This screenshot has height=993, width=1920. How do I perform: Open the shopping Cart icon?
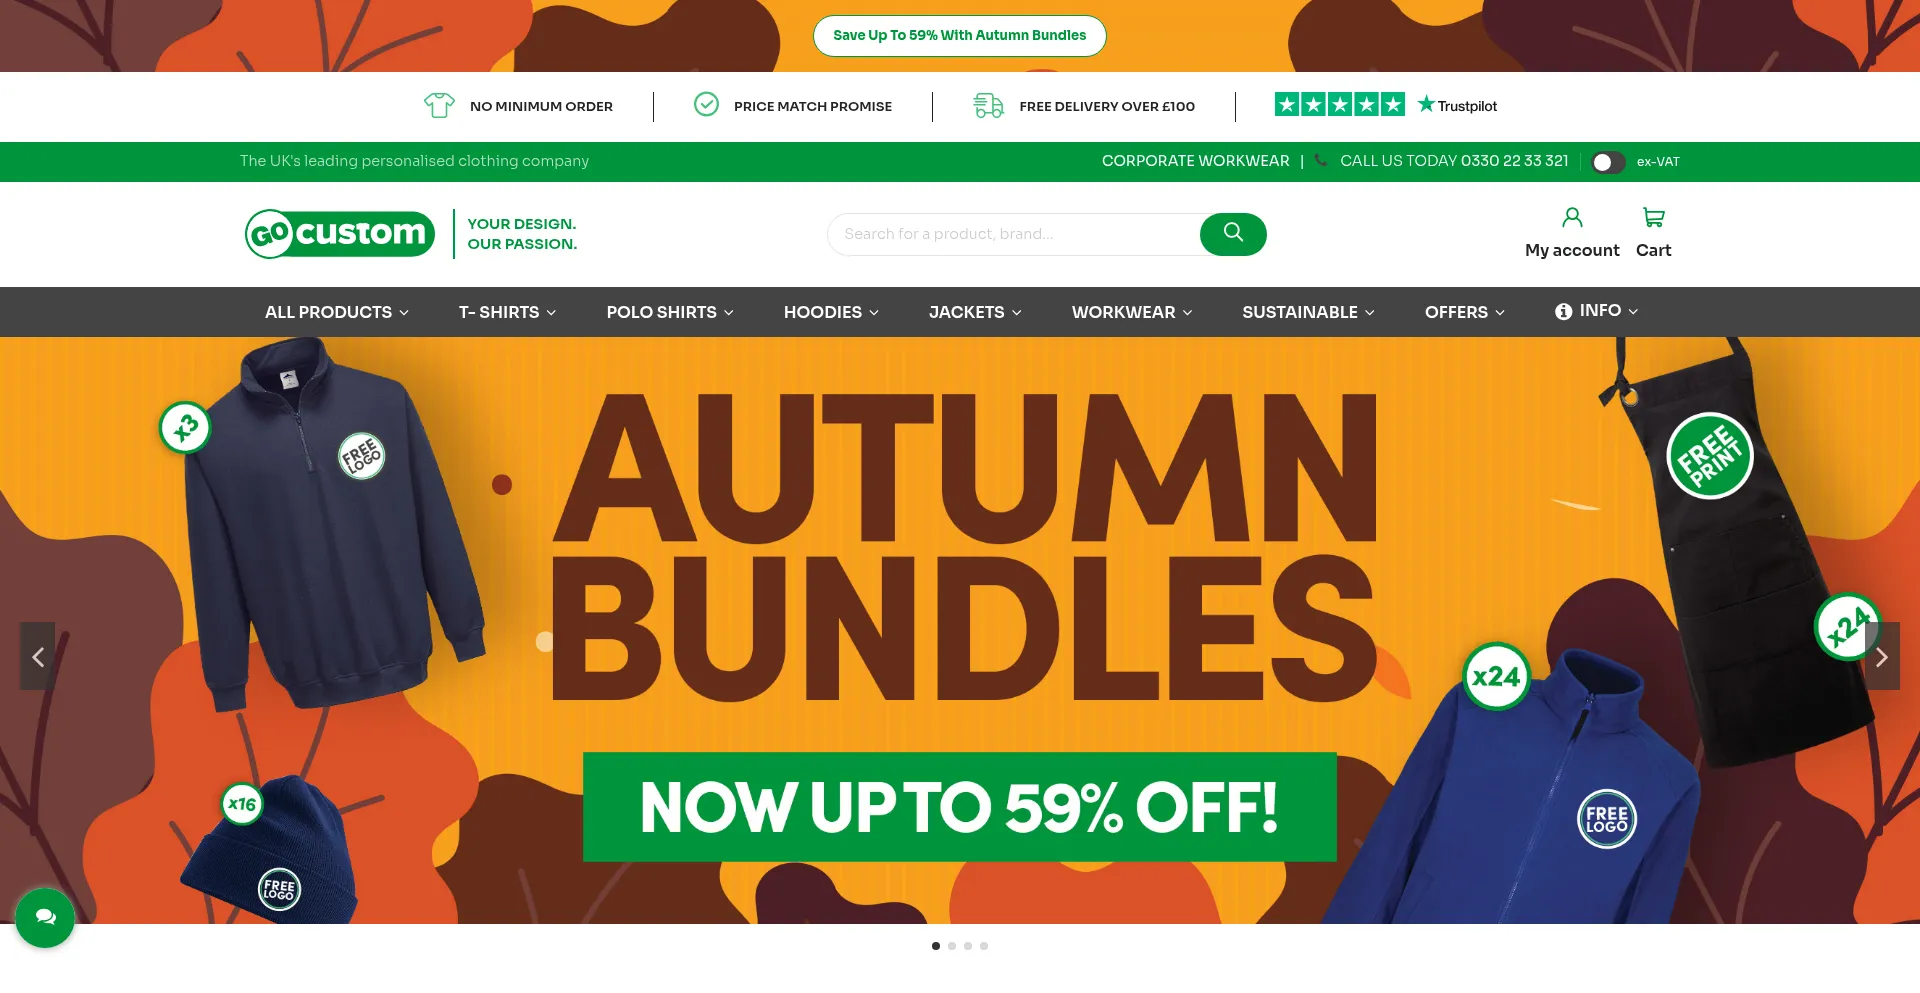point(1654,218)
